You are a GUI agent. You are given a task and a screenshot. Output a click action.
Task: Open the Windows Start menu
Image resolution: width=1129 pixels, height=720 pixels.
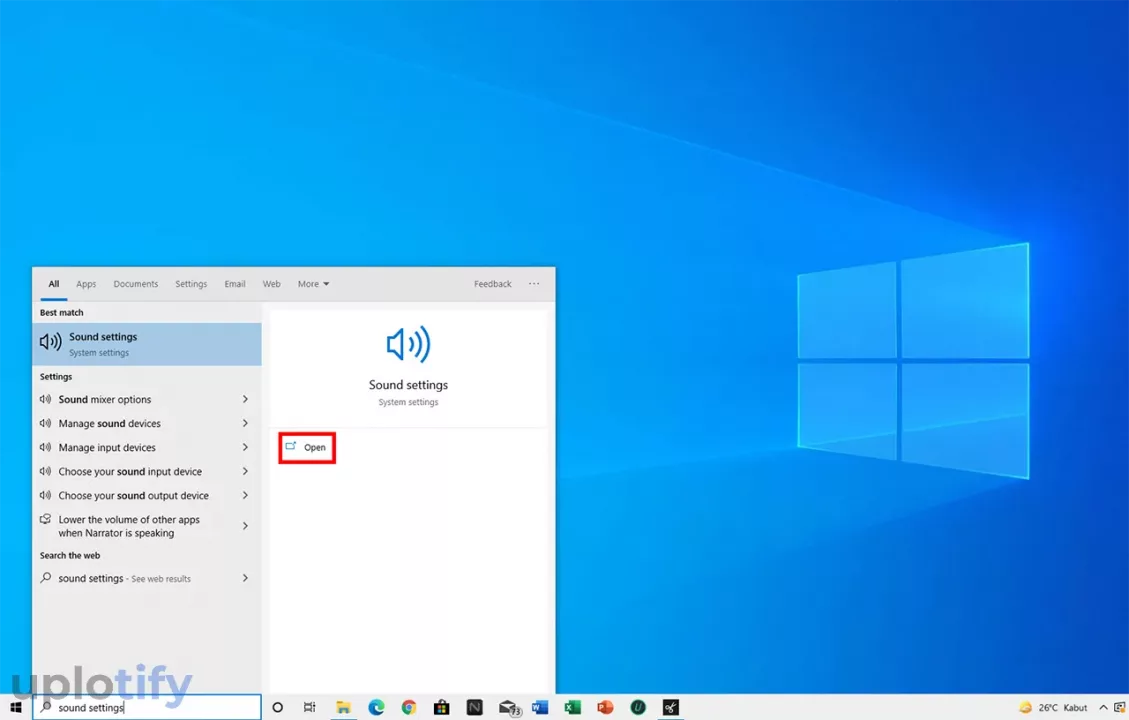click(16, 707)
